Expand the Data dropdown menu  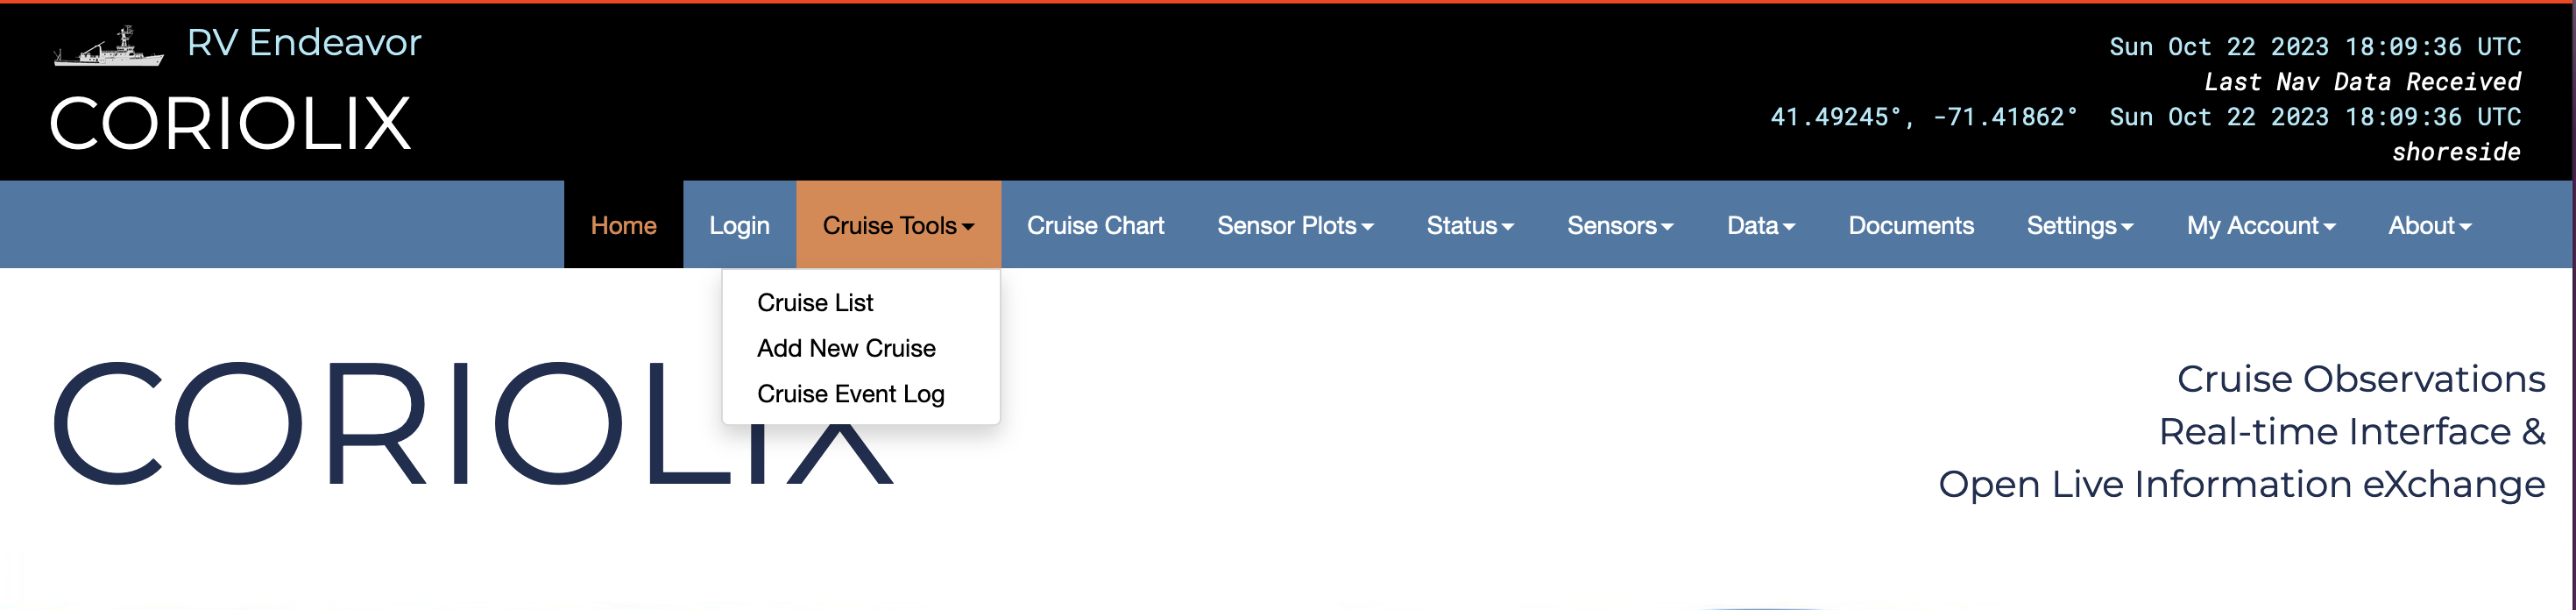1760,226
